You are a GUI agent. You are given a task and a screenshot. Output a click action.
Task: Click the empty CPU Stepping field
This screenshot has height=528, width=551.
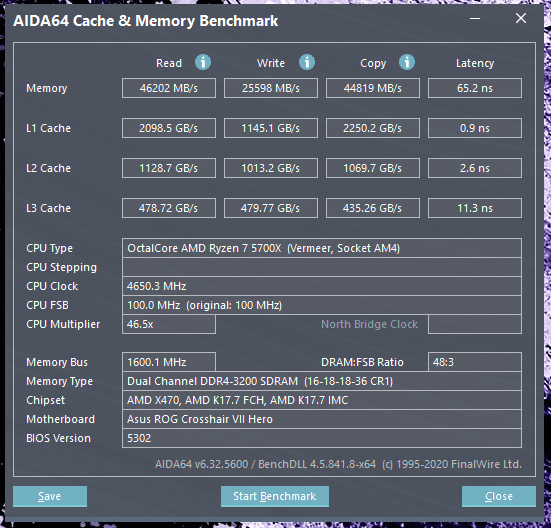coord(322,267)
